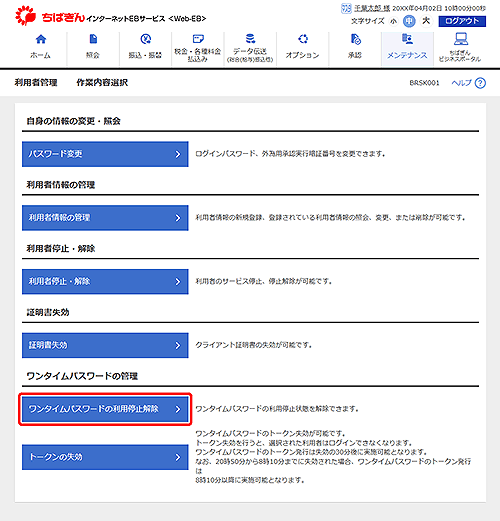
Task: Click the help question mark icon
Action: (x=480, y=83)
